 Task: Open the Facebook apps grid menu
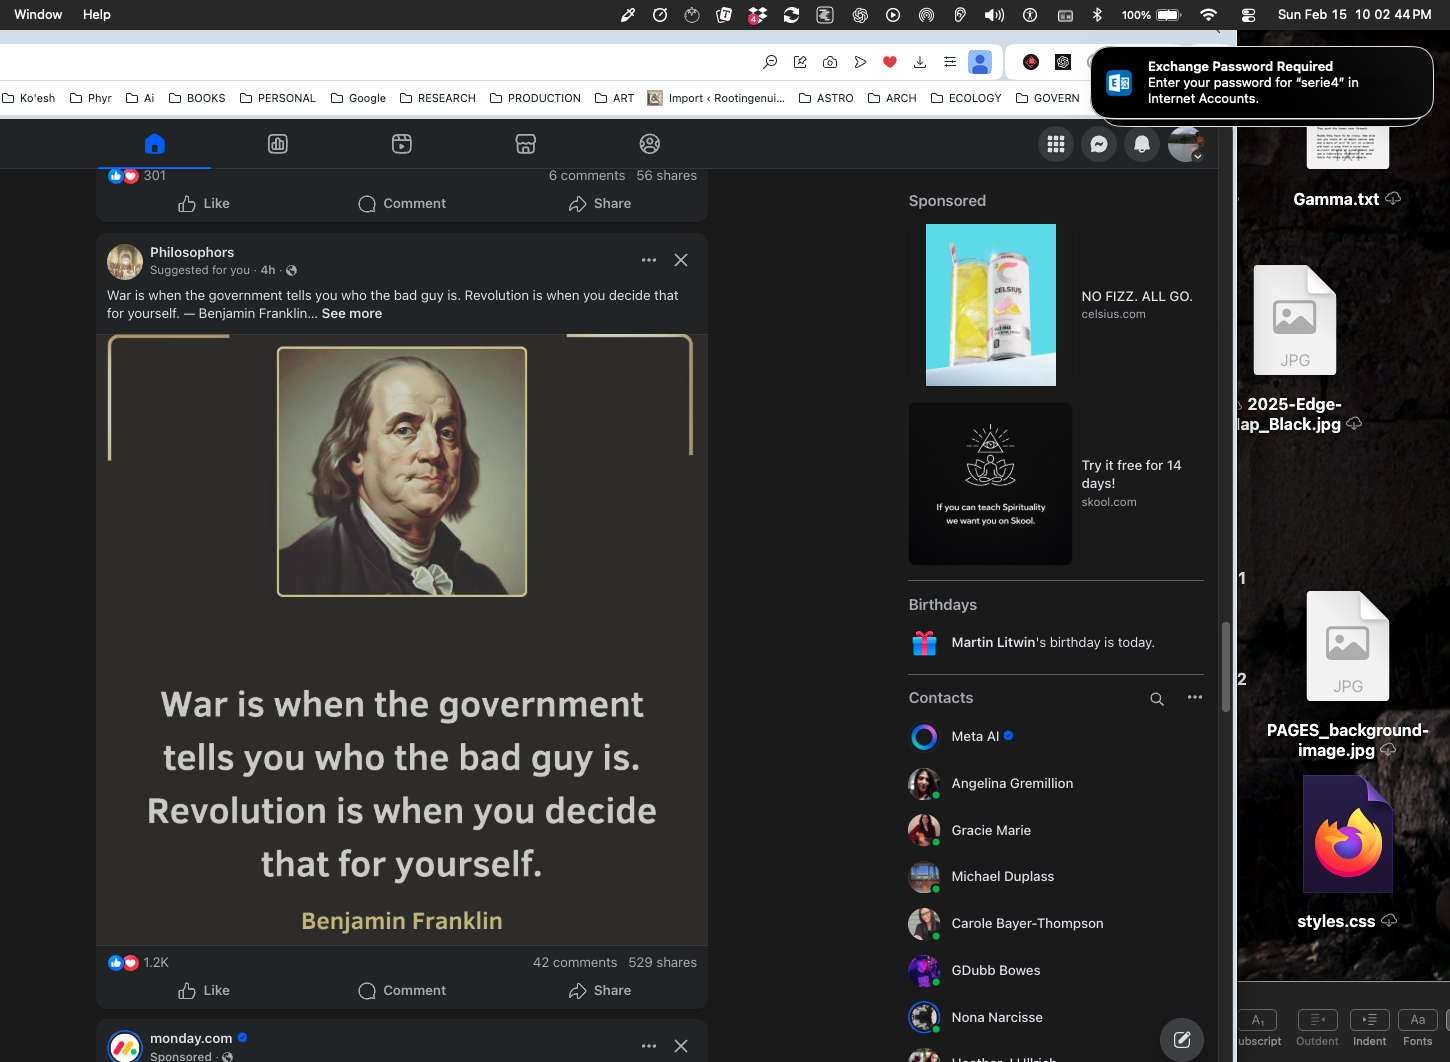(1055, 144)
